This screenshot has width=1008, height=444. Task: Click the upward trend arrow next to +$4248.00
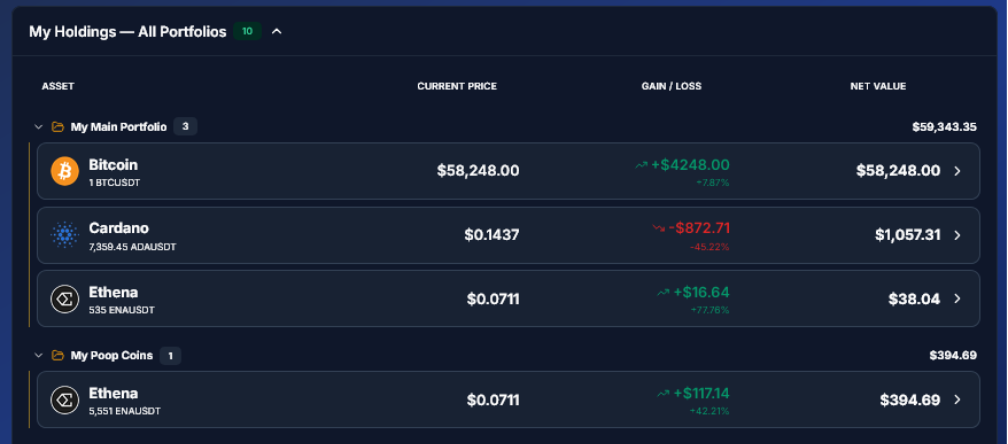641,166
